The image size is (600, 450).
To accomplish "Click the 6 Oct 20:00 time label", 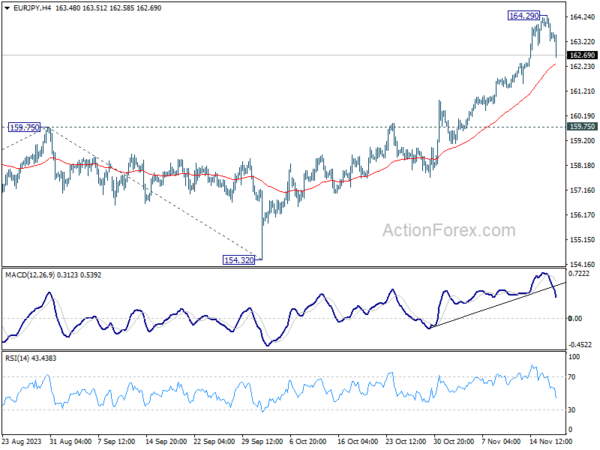I will pos(308,442).
